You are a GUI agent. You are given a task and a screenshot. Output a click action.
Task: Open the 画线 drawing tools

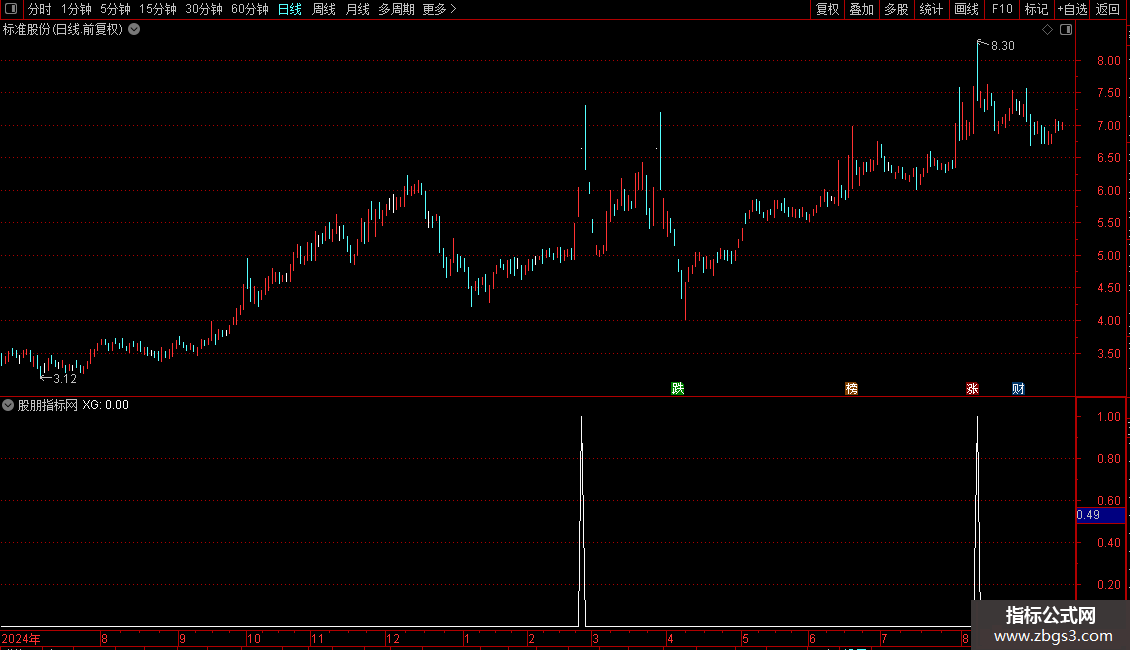point(966,9)
